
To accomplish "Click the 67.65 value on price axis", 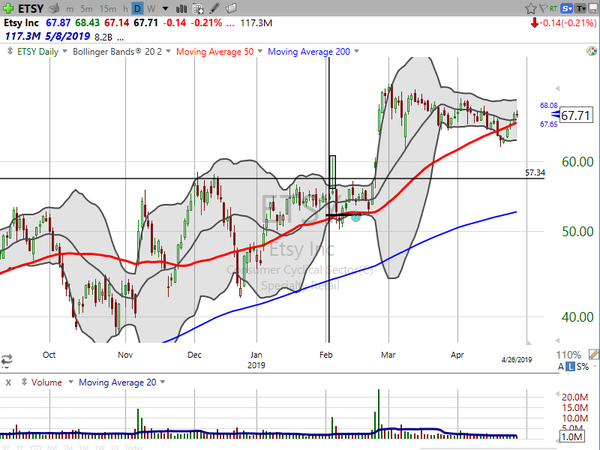I will (548, 124).
